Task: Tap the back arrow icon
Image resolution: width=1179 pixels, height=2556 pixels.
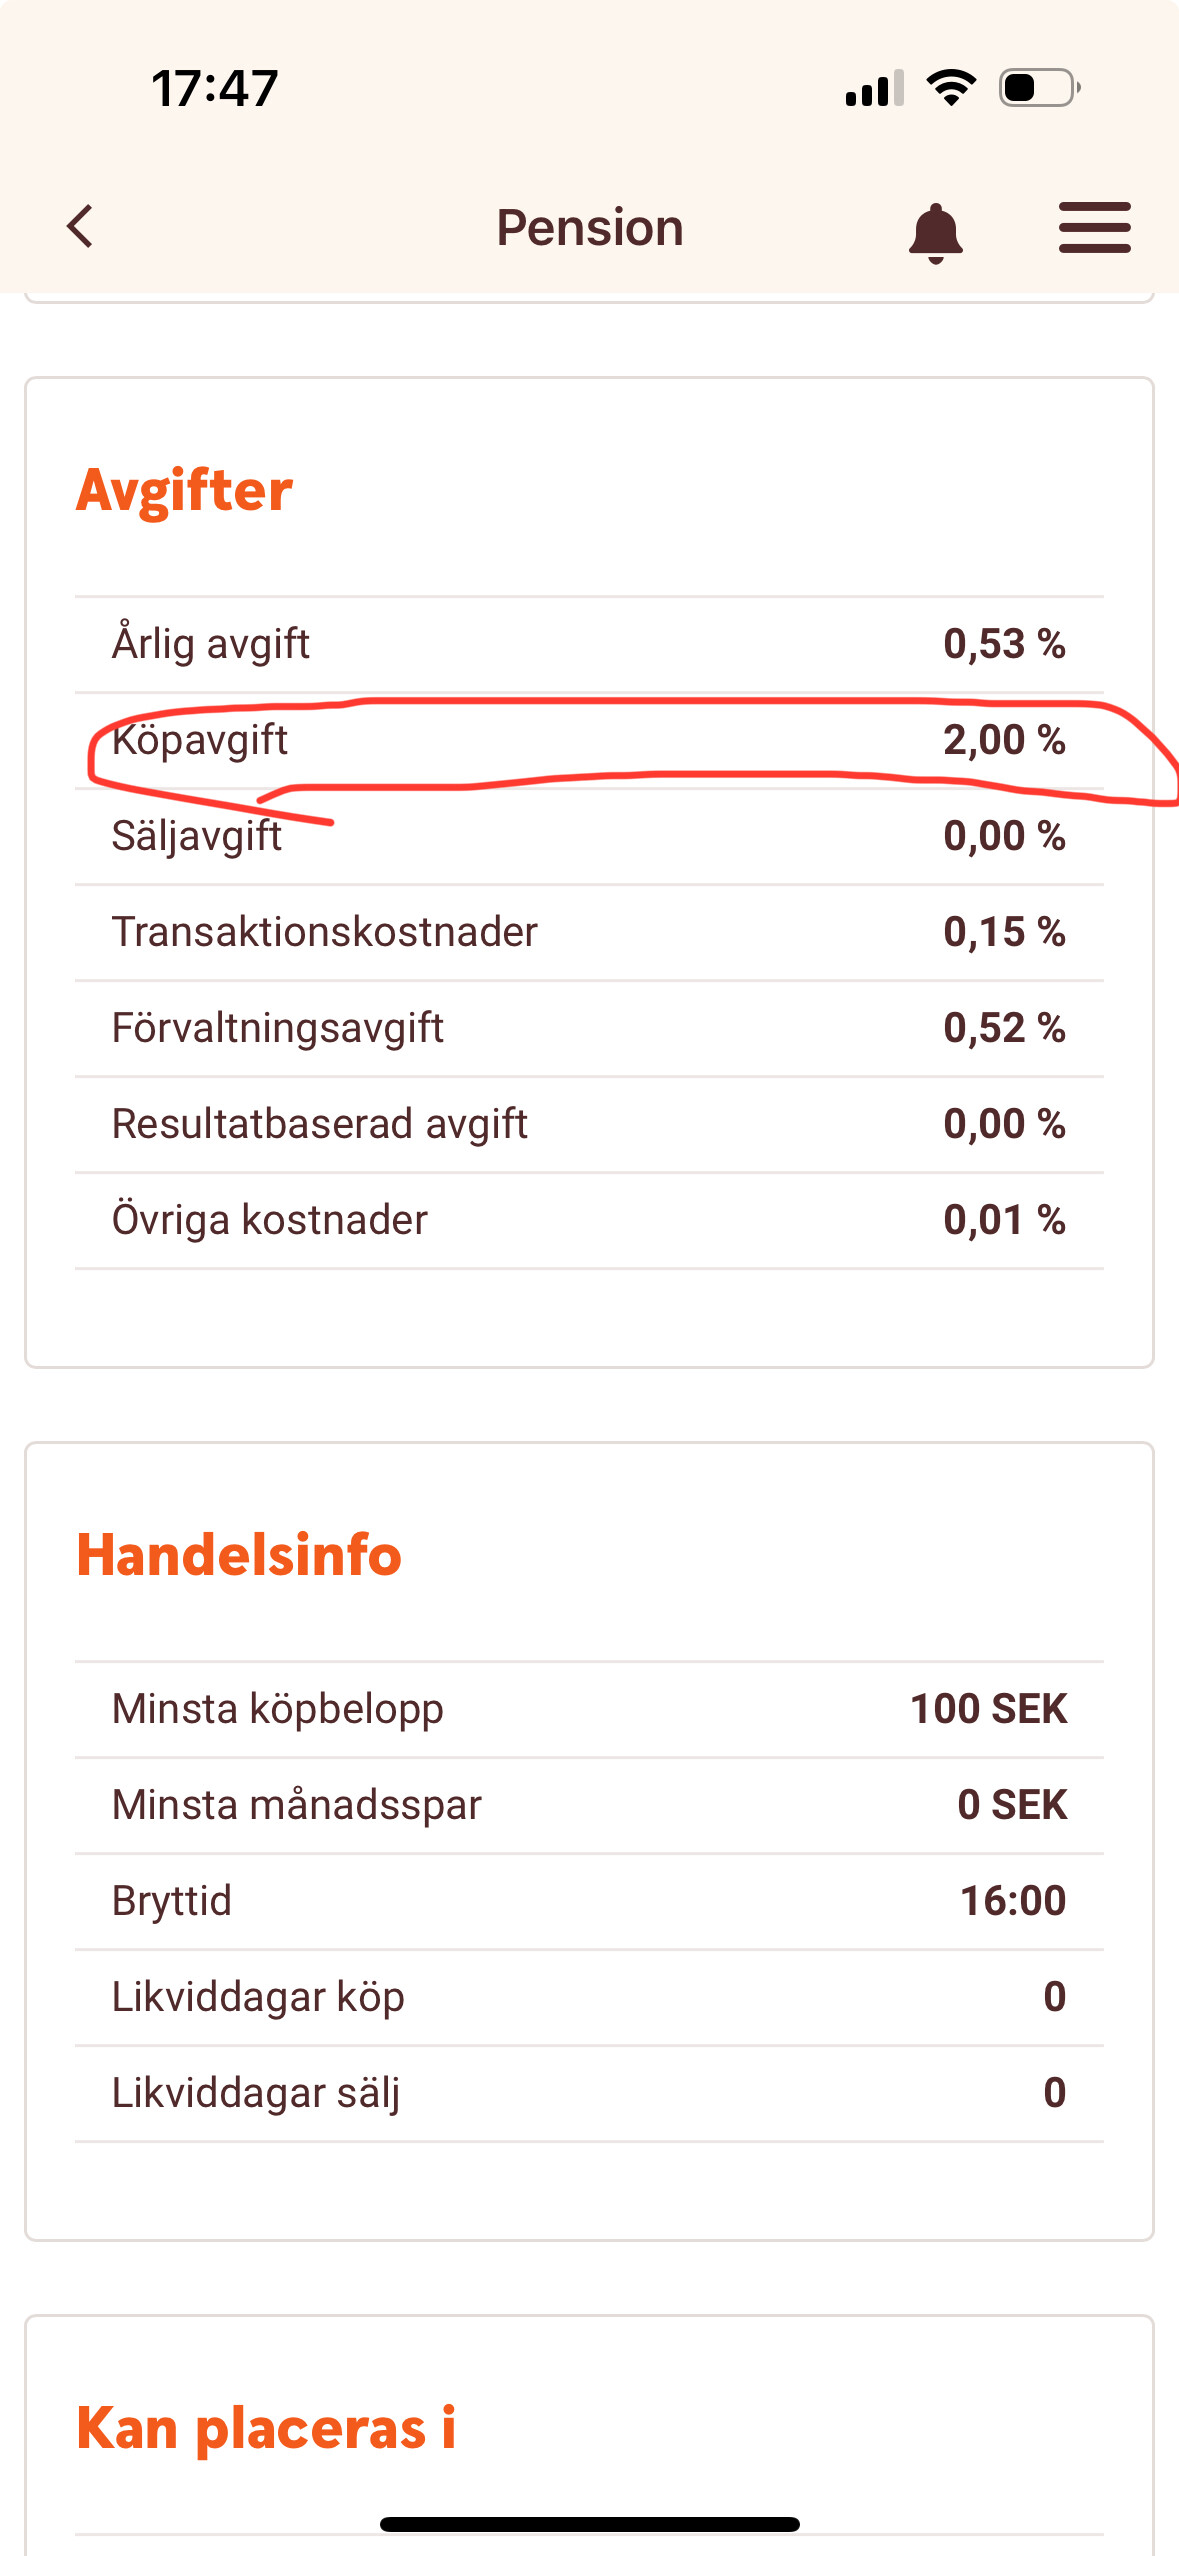Action: coord(80,227)
